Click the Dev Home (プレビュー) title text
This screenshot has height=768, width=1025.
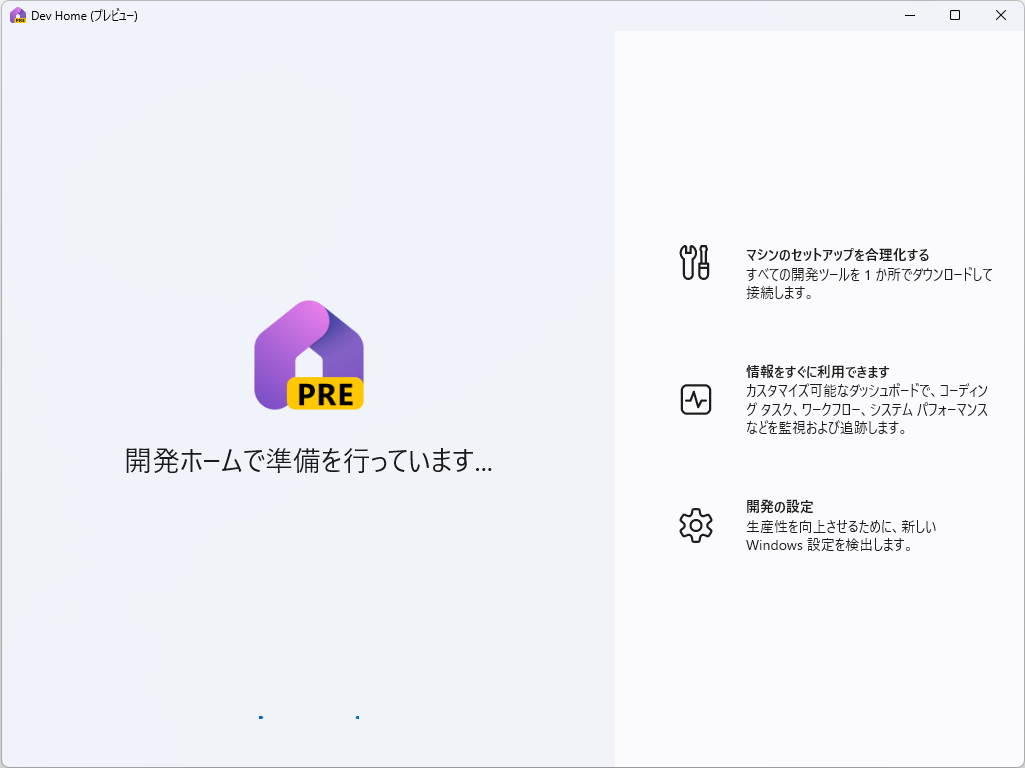pos(85,15)
